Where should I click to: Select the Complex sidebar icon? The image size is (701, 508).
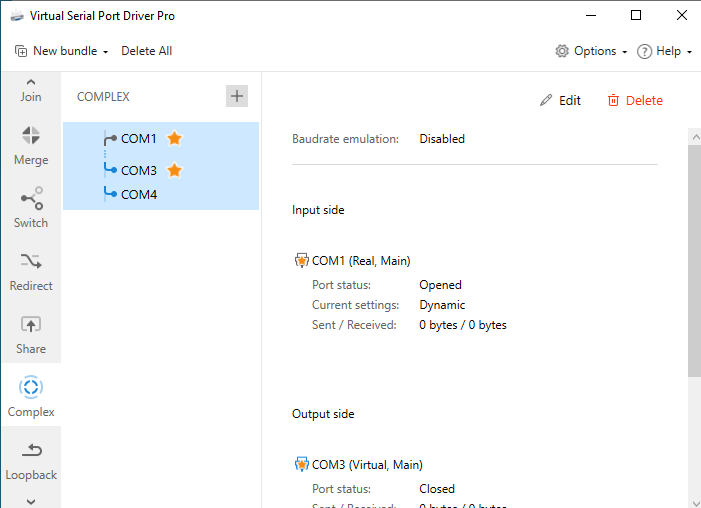coord(31,387)
